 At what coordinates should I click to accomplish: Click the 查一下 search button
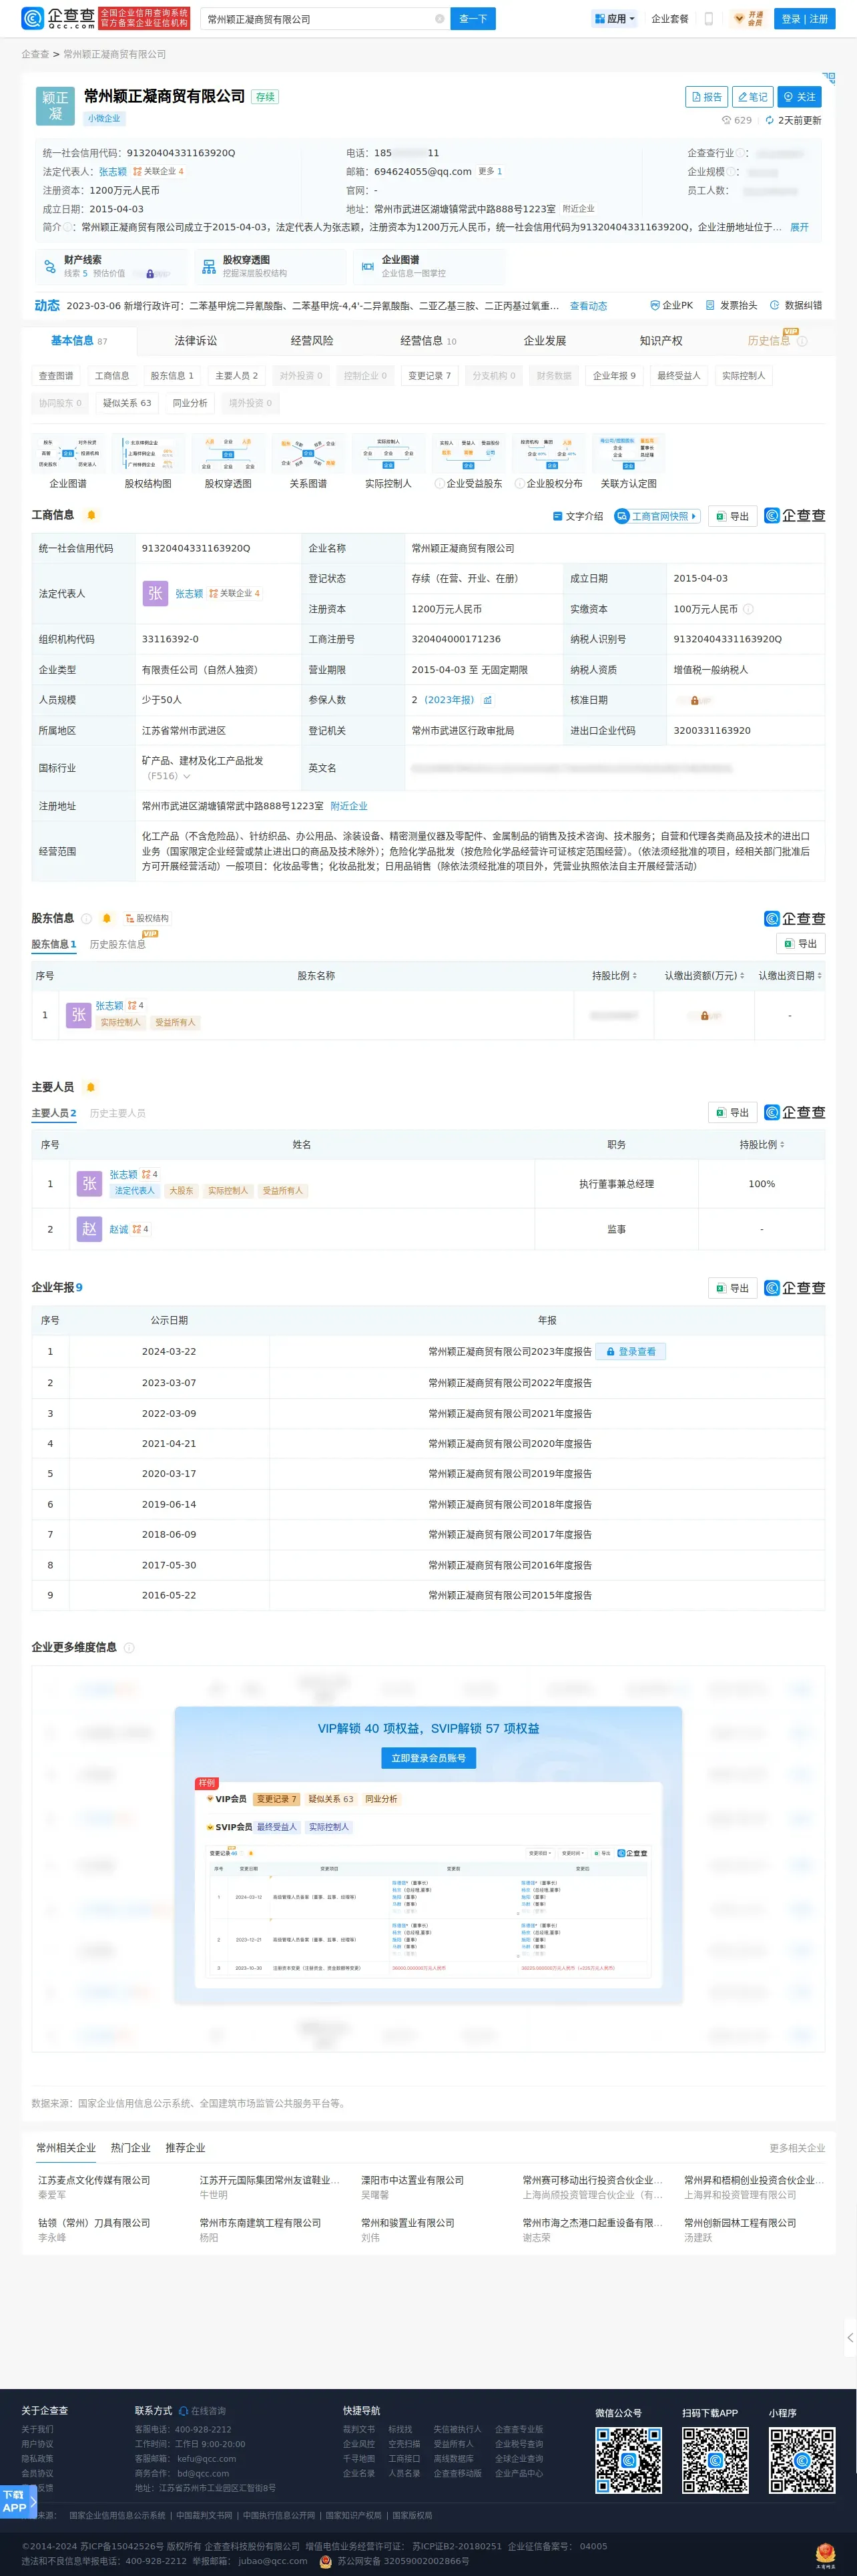[x=473, y=19]
